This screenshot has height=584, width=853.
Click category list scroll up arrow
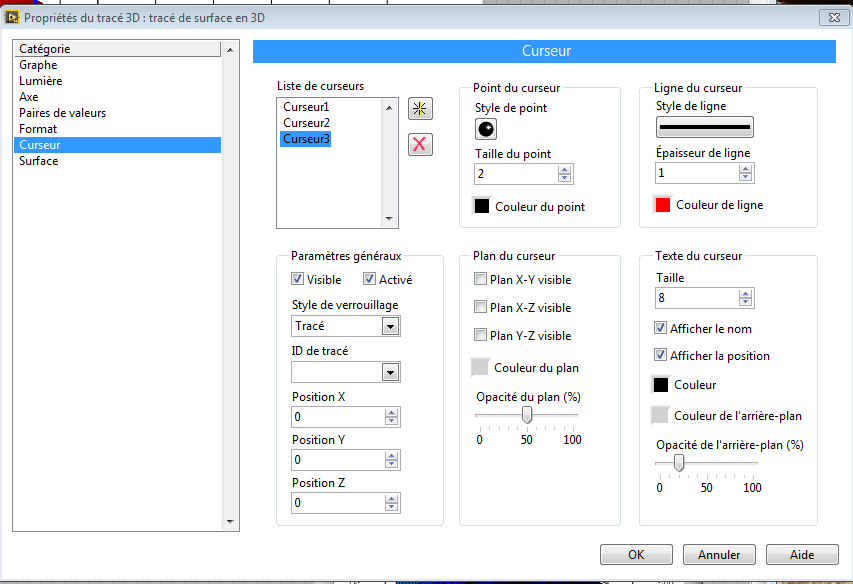coord(230,49)
